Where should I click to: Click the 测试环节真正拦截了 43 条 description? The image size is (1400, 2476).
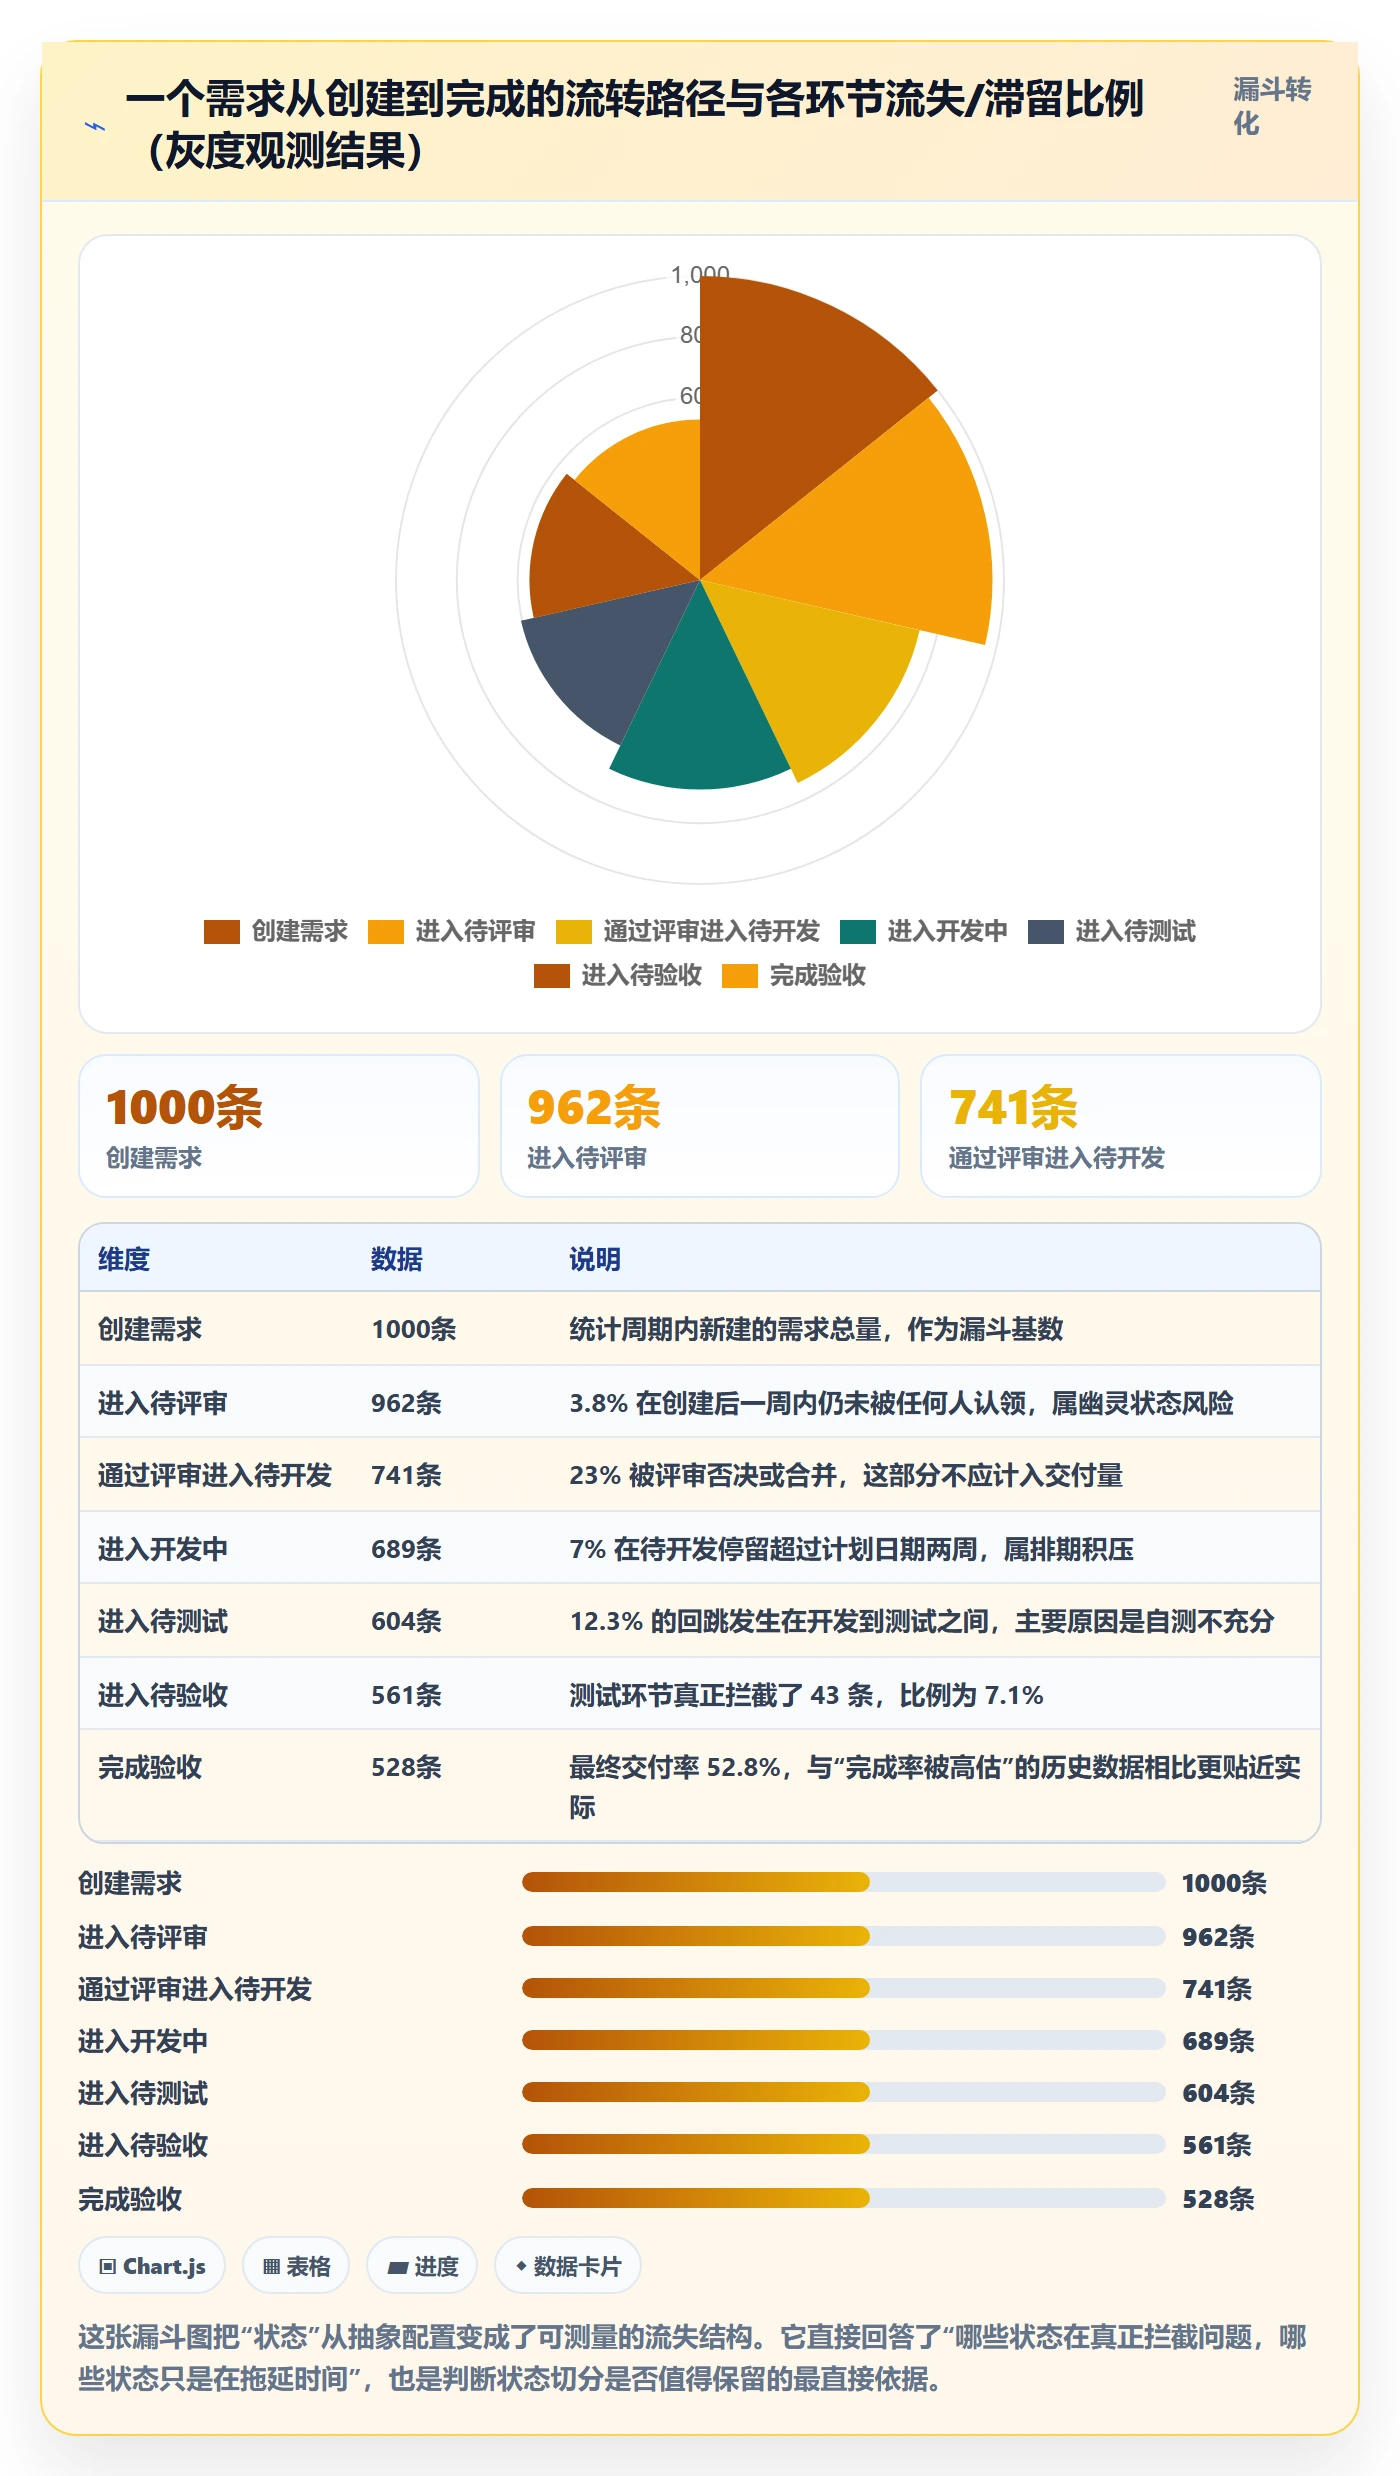tap(806, 1695)
